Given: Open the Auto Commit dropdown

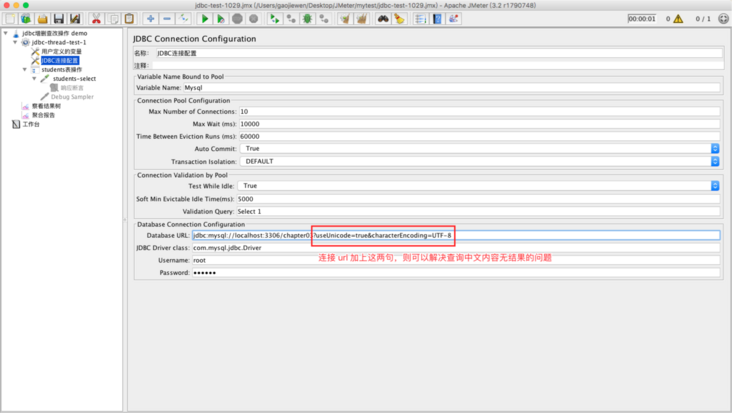Looking at the screenshot, I should pyautogui.click(x=714, y=148).
